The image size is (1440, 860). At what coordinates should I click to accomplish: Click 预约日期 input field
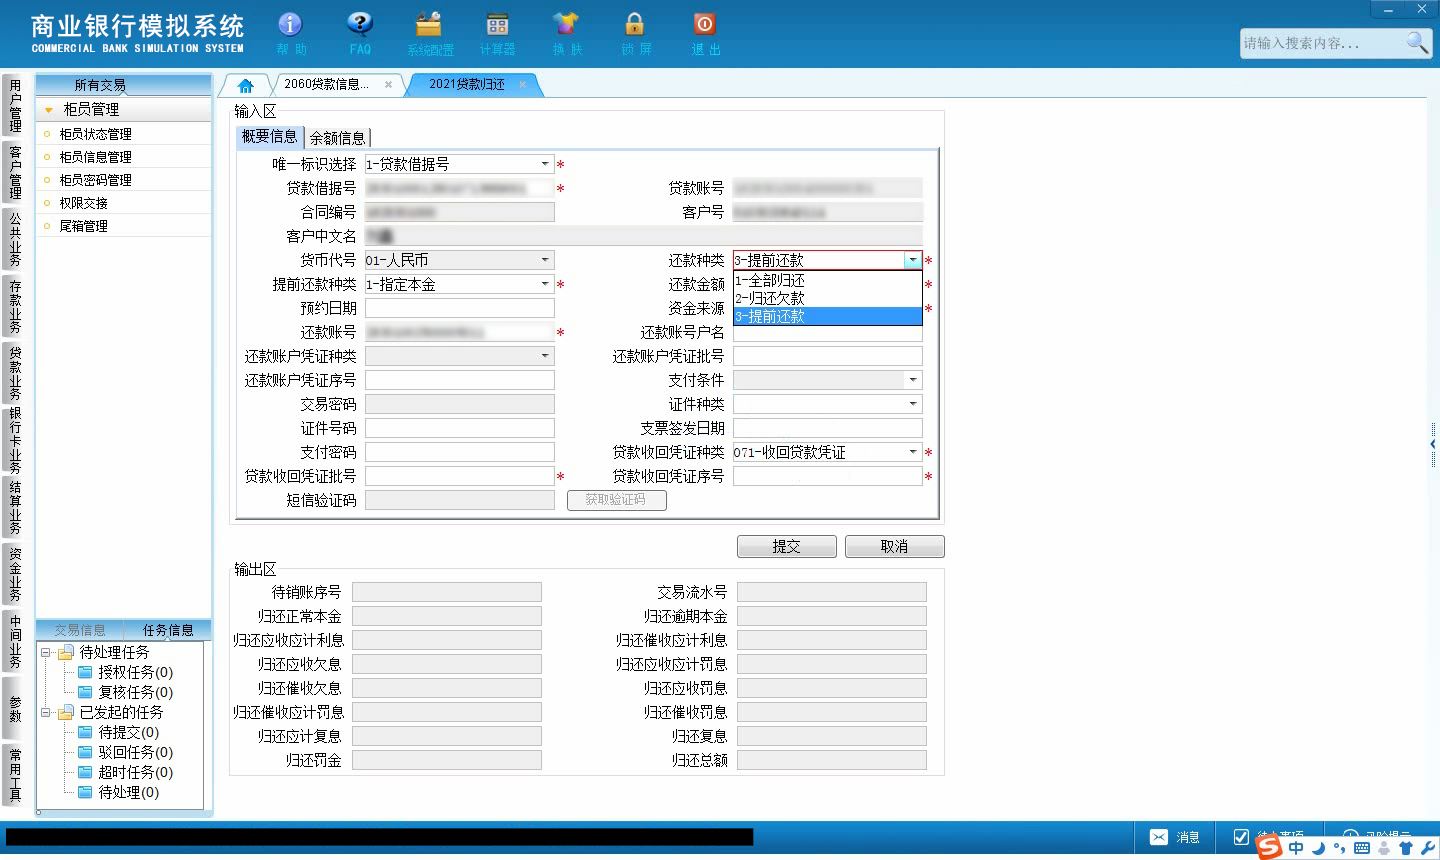pyautogui.click(x=459, y=308)
